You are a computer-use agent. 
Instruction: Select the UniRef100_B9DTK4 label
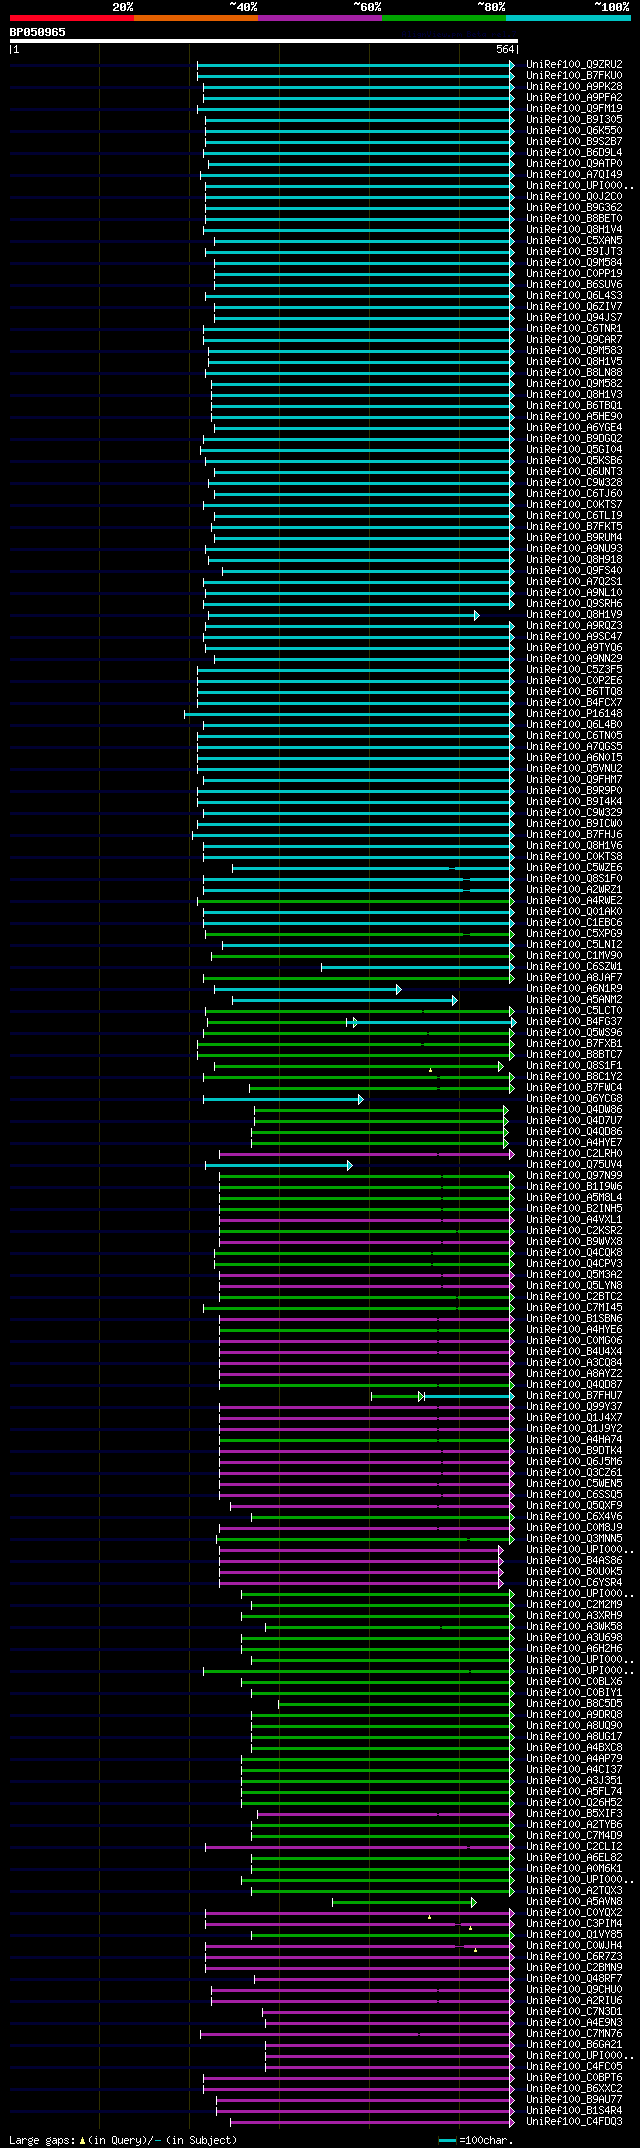(574, 1450)
